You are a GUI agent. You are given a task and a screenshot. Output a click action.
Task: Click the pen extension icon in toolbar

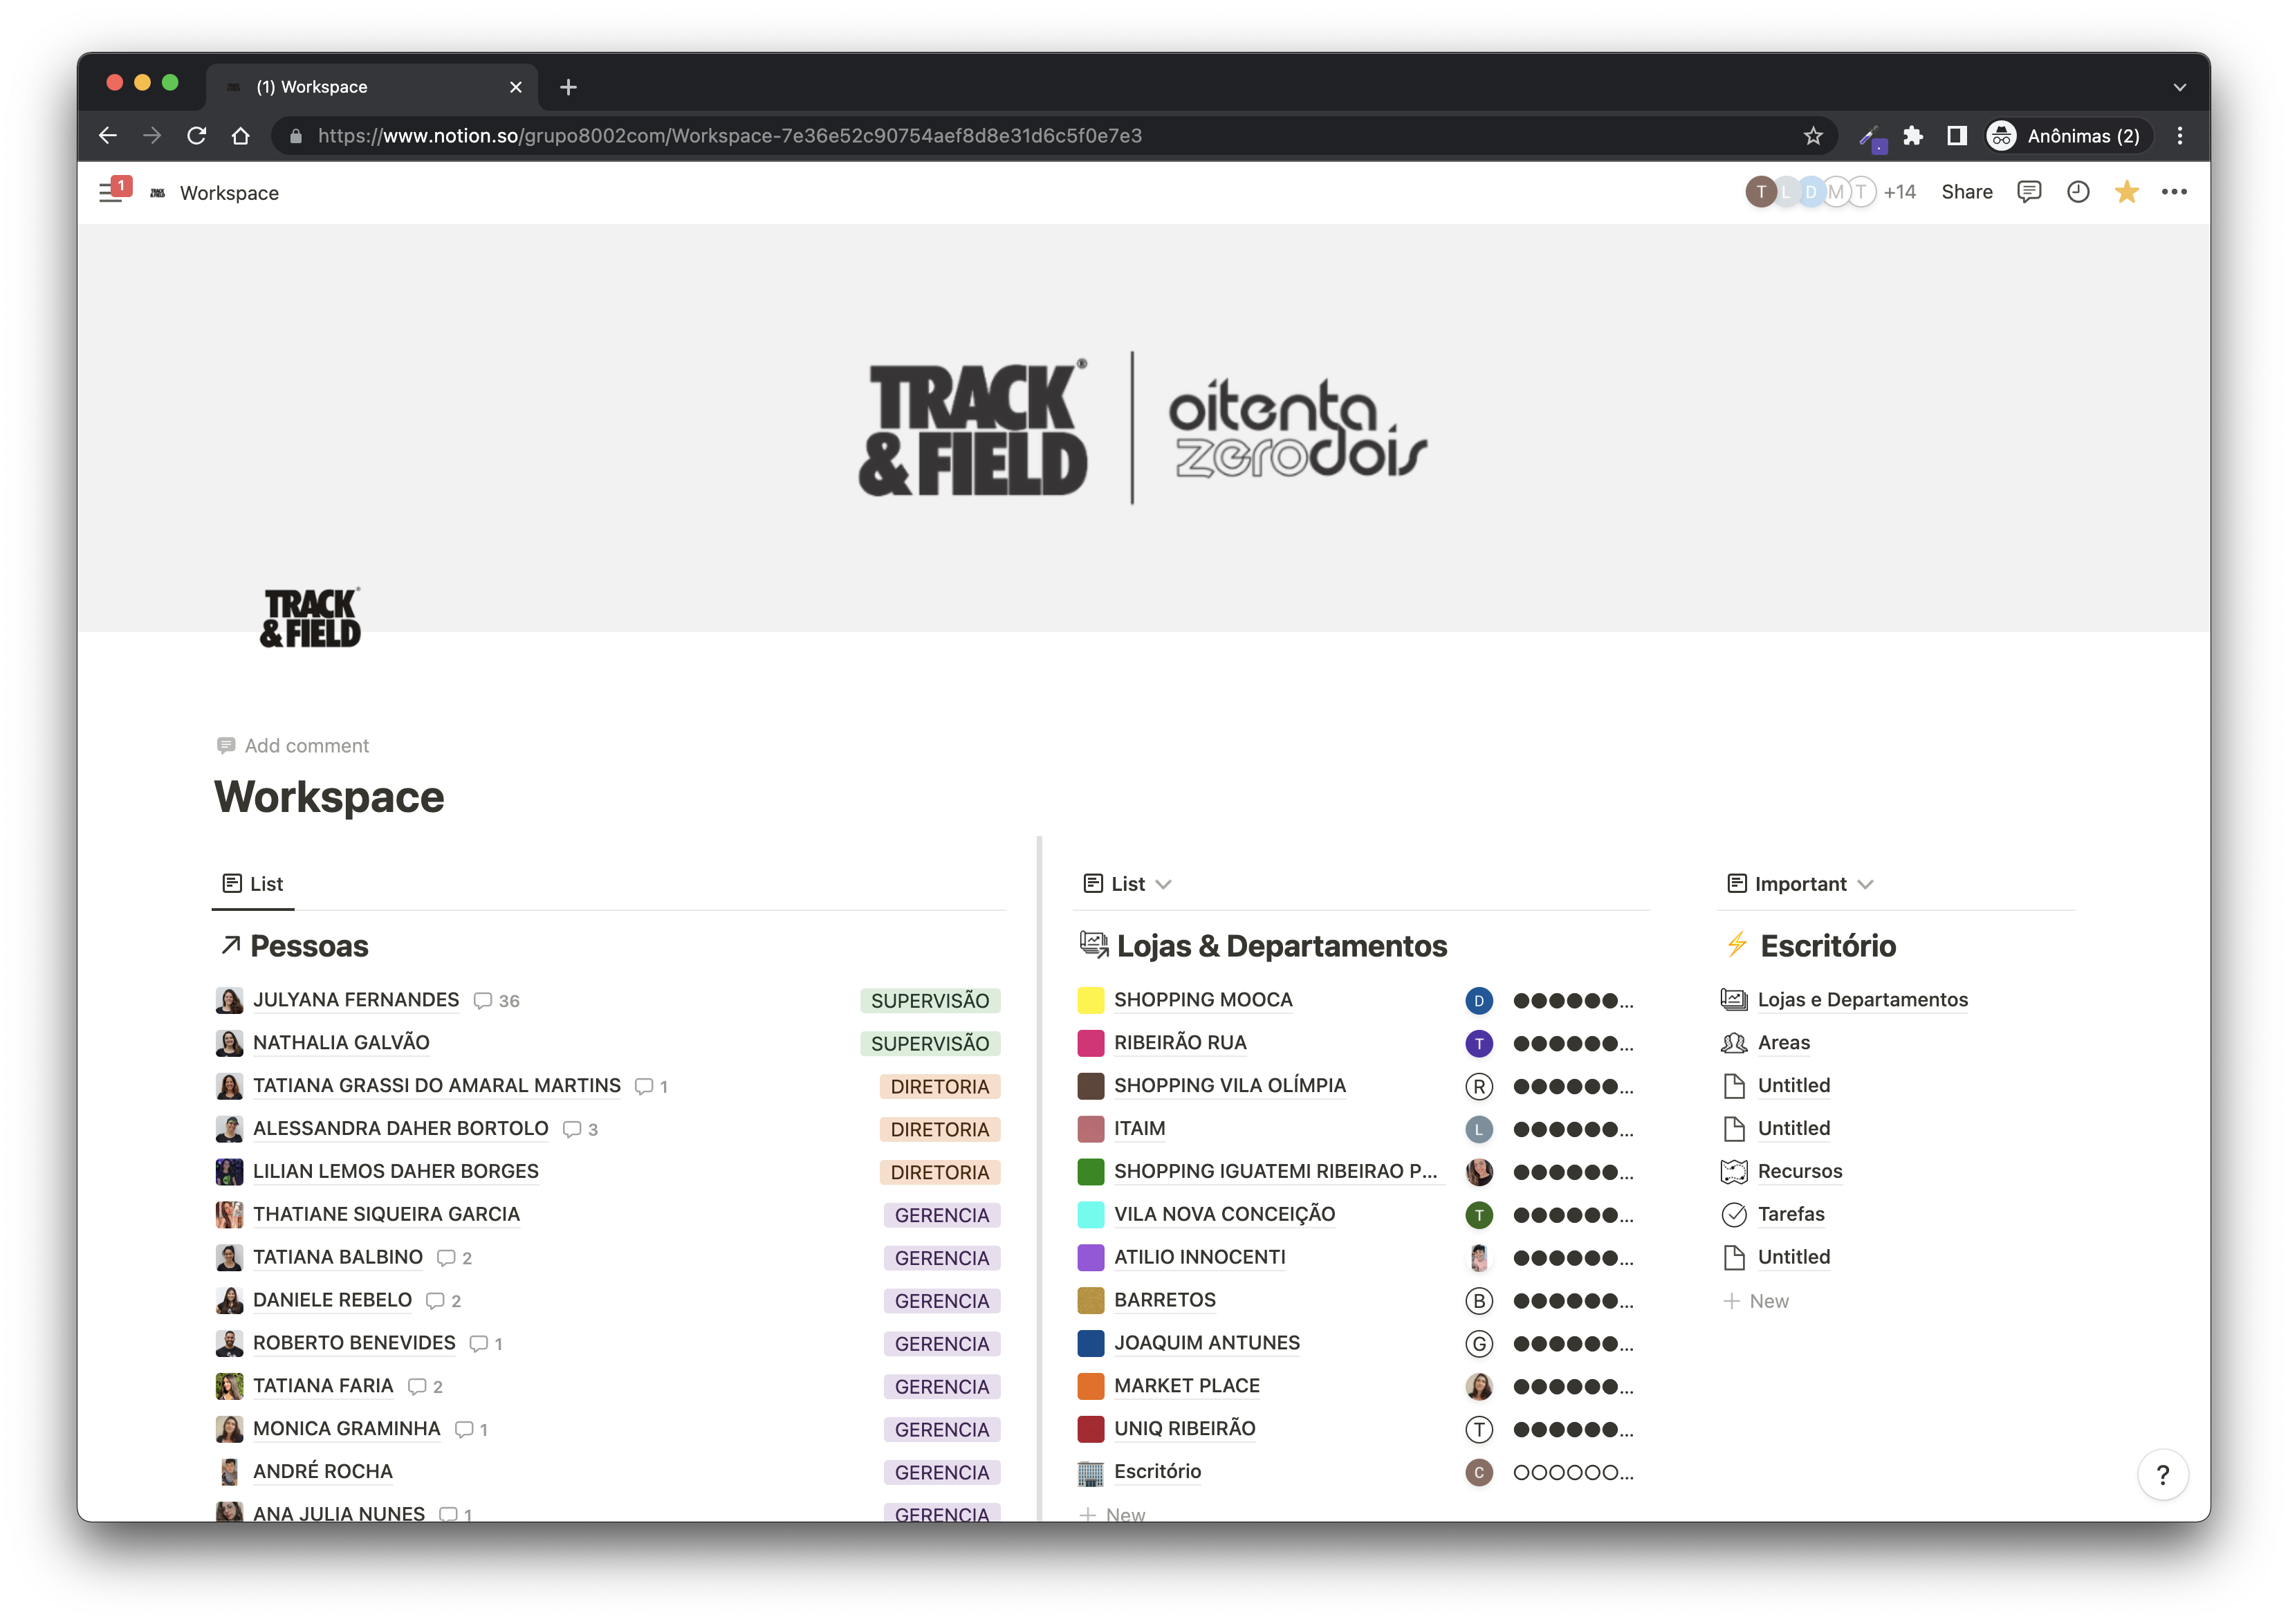[1871, 137]
